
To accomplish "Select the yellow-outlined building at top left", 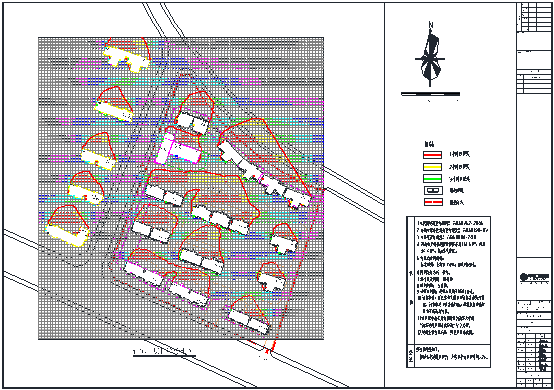I will (x=126, y=58).
